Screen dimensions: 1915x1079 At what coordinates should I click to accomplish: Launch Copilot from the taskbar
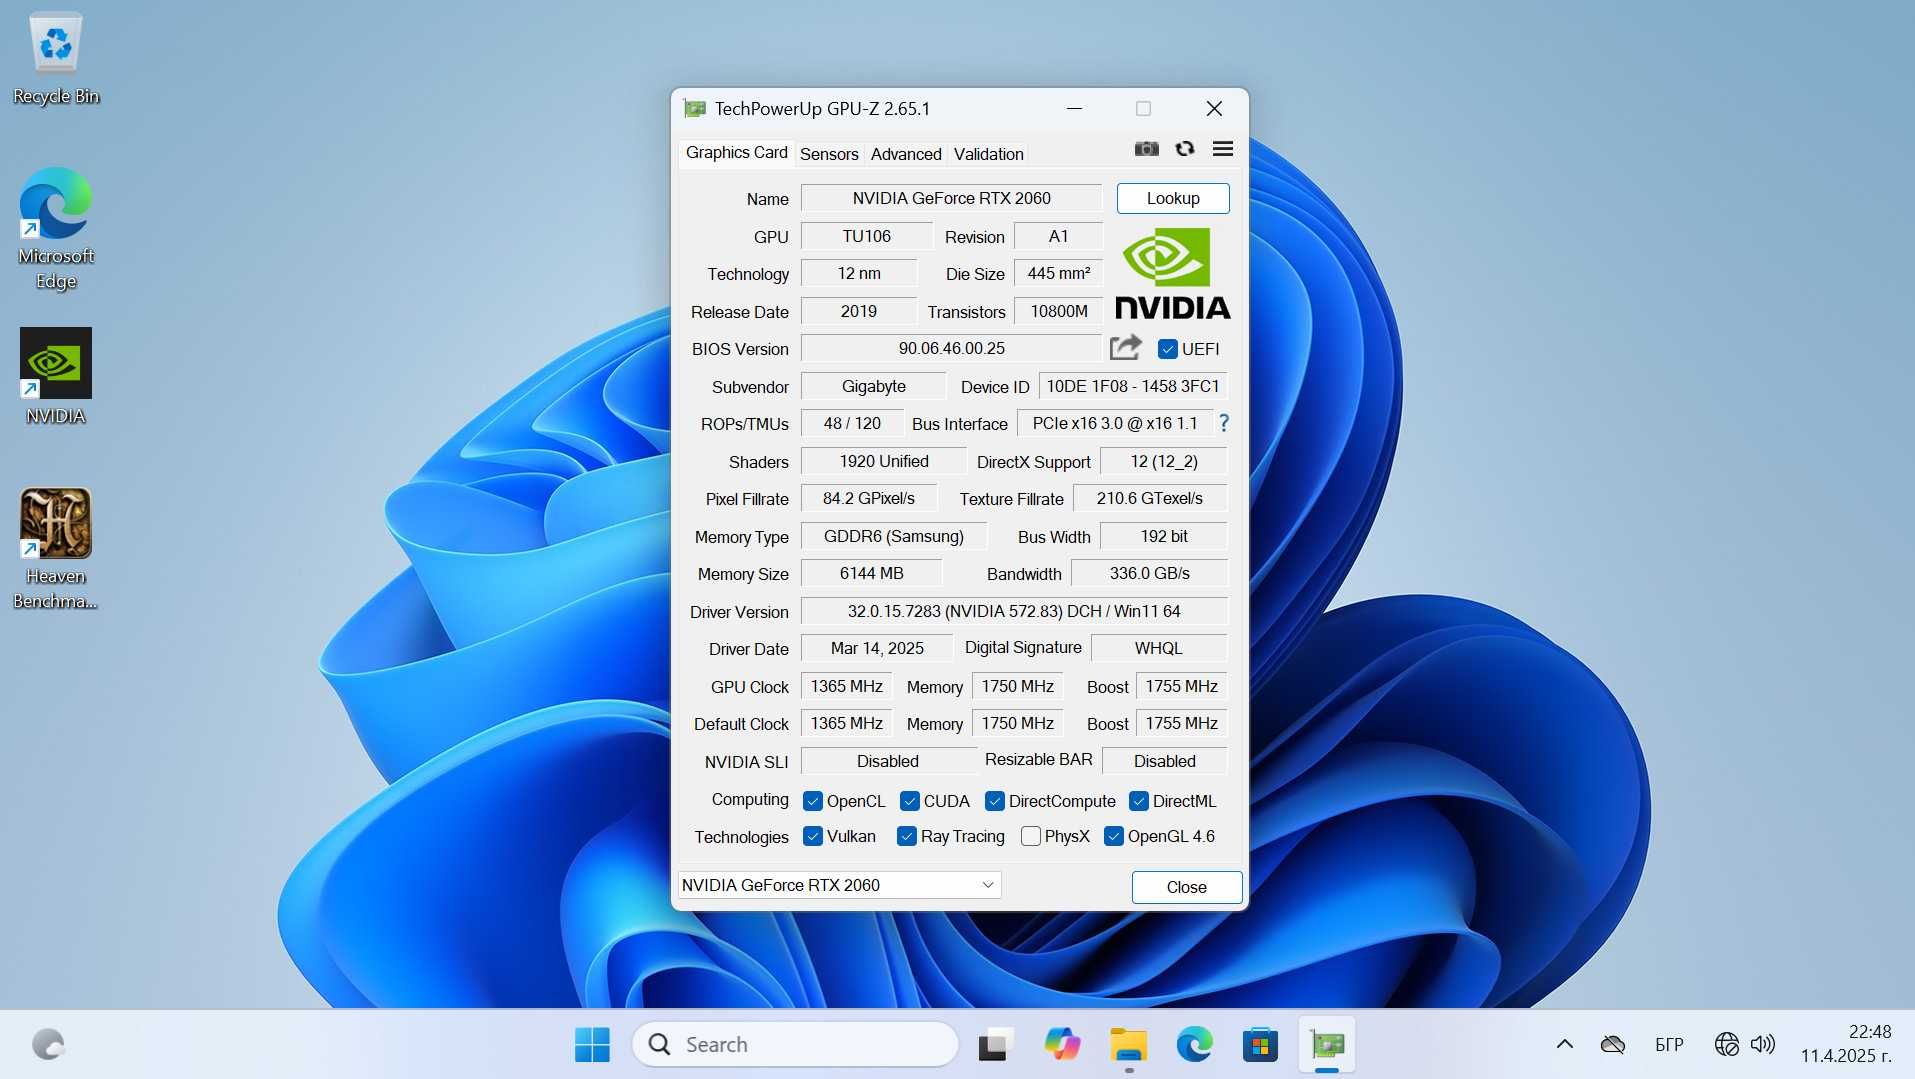pyautogui.click(x=1062, y=1044)
